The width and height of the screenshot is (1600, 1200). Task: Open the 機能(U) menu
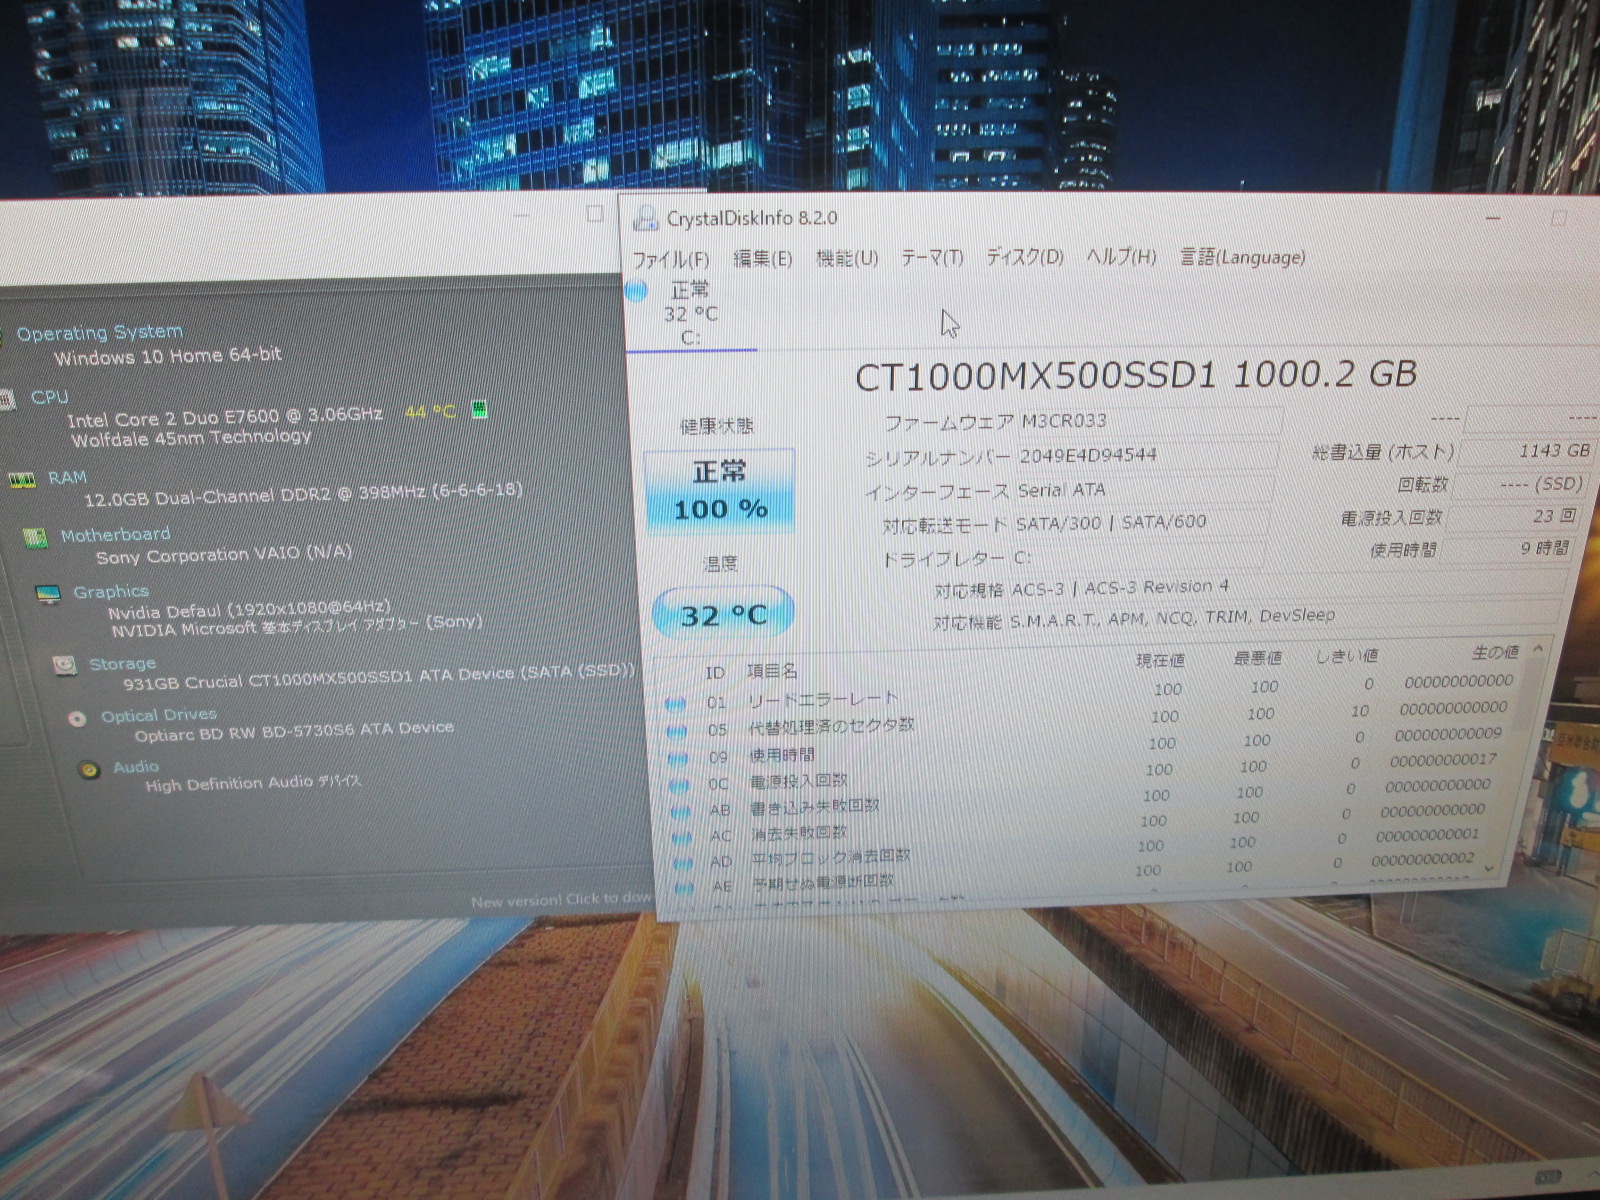click(846, 259)
